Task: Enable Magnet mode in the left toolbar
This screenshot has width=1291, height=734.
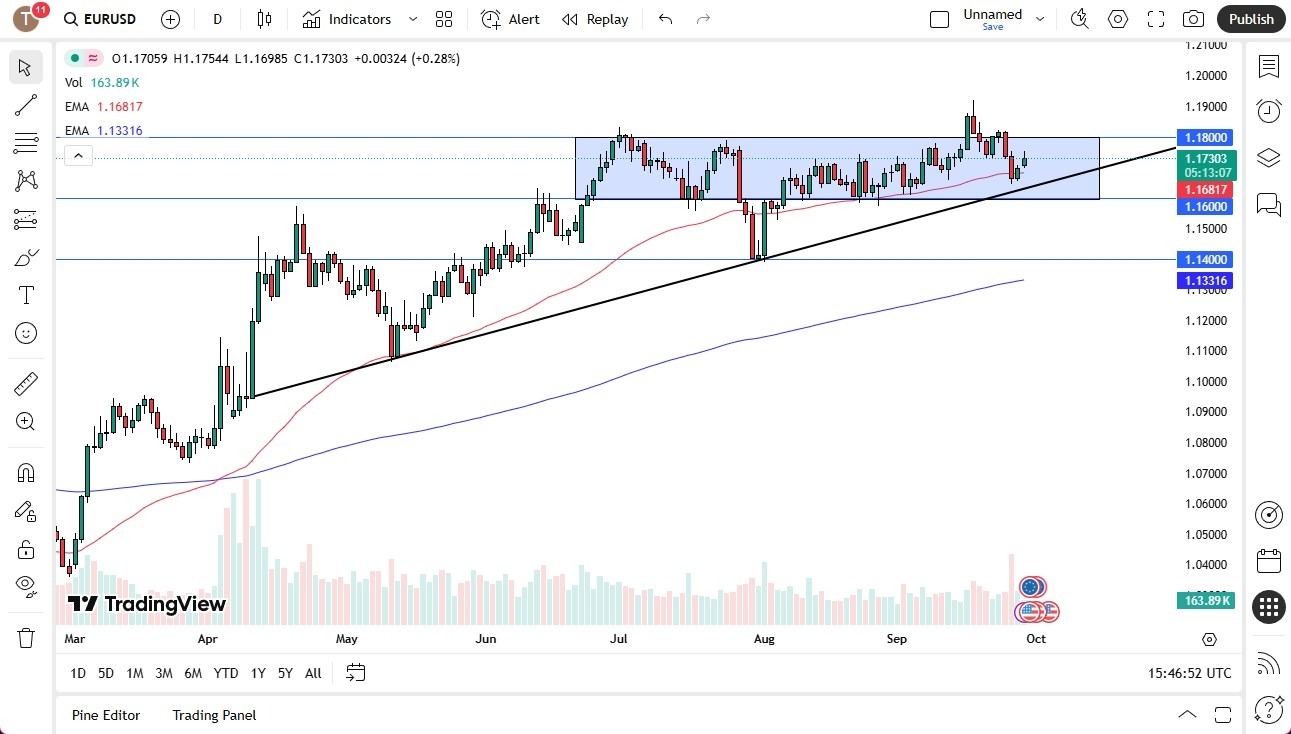Action: 26,472
